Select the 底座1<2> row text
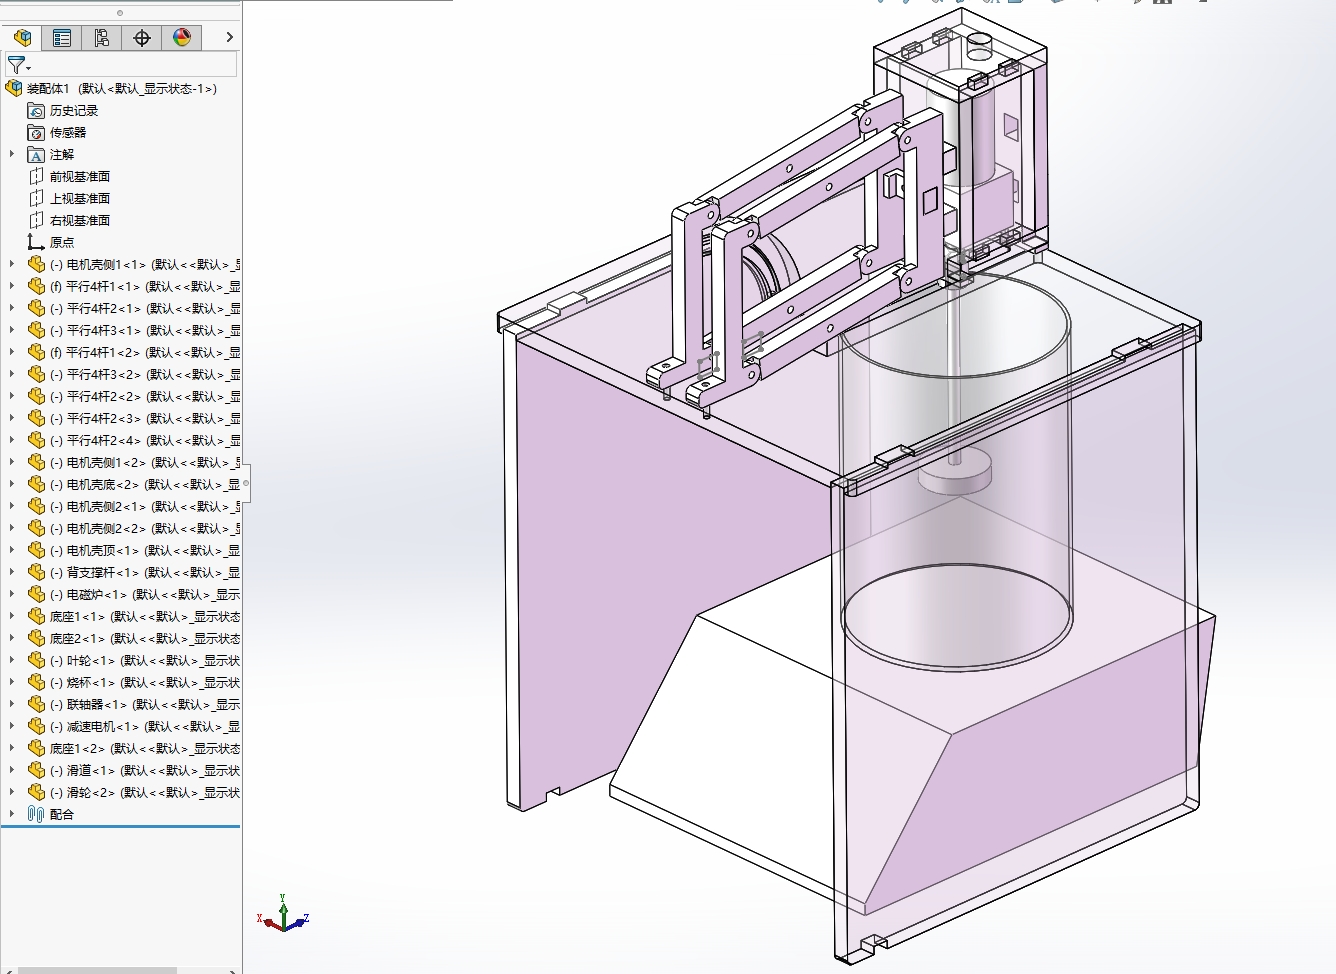1336x974 pixels. coord(145,748)
